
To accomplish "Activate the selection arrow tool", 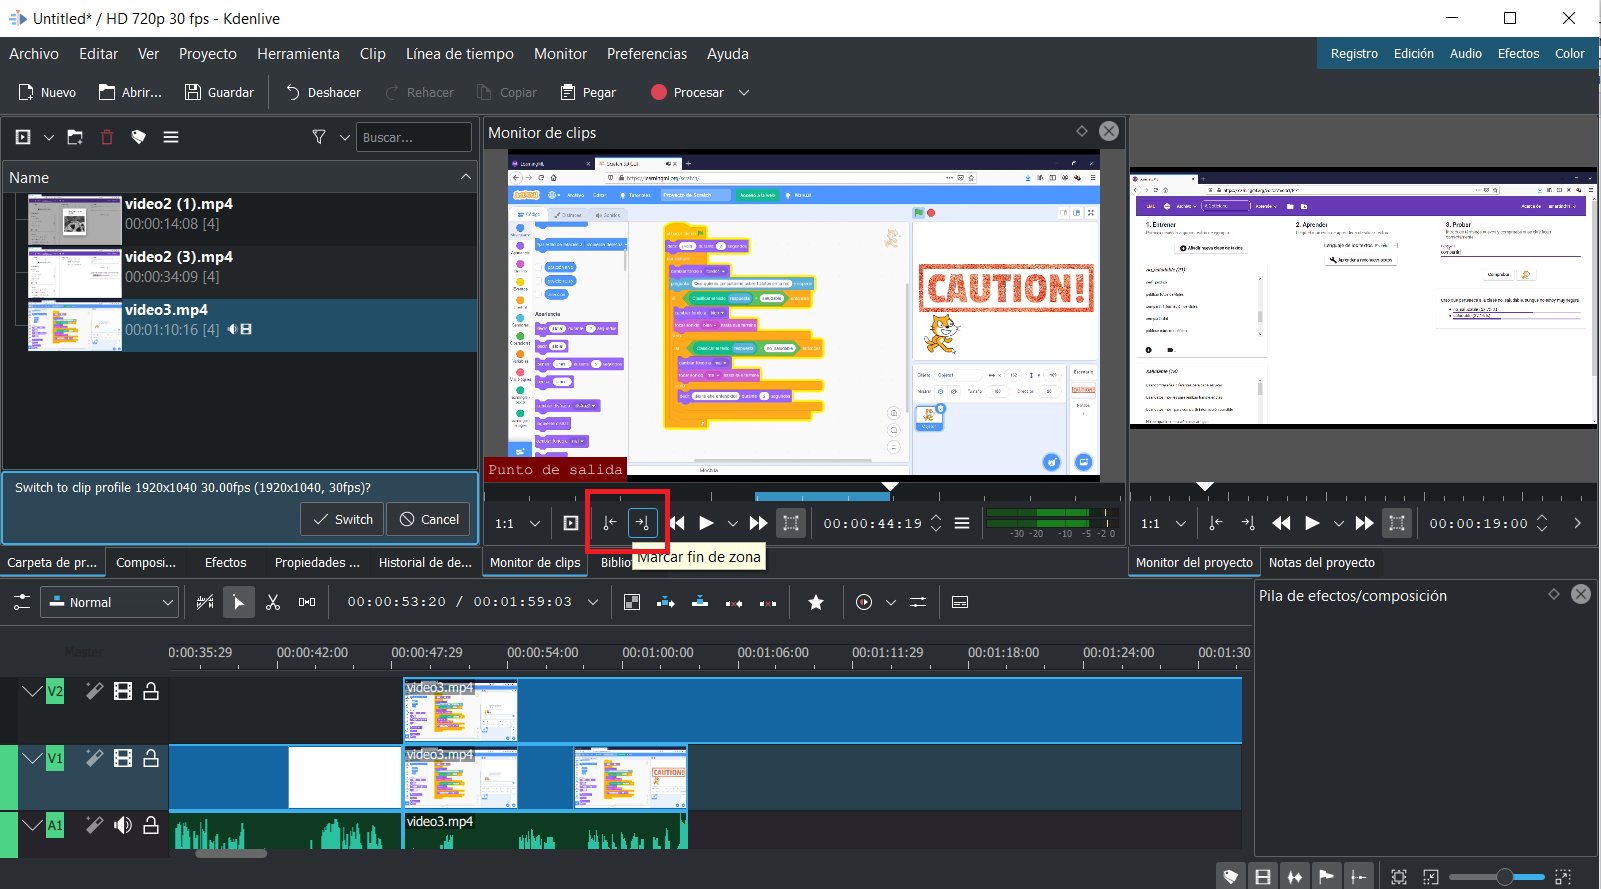I will [238, 602].
